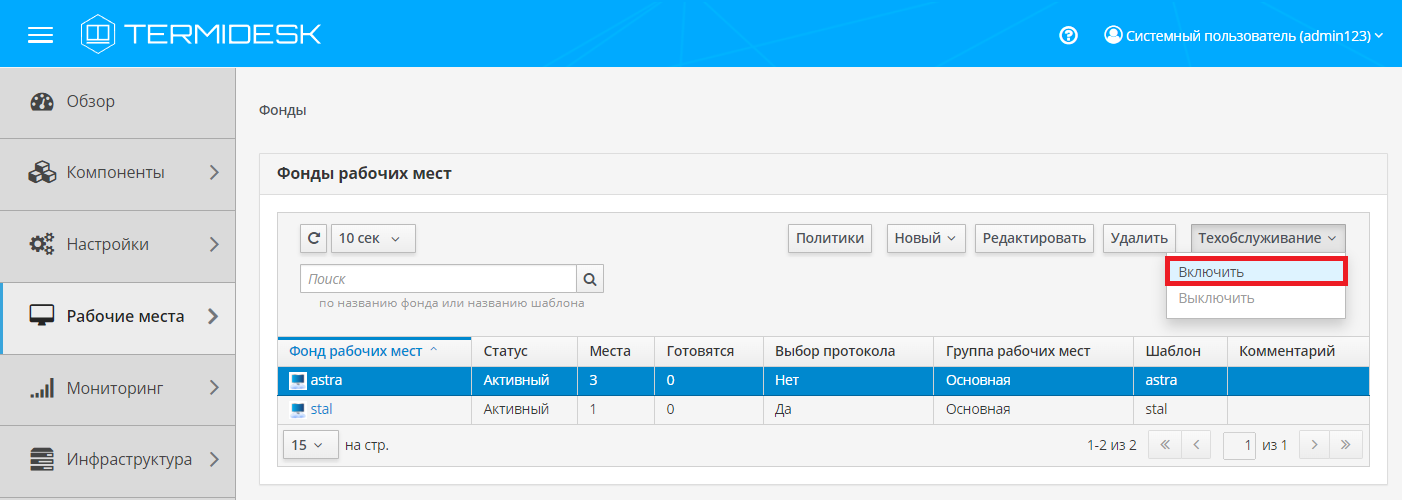Click the Termidesk logo
1402x500 pixels.
[x=201, y=34]
